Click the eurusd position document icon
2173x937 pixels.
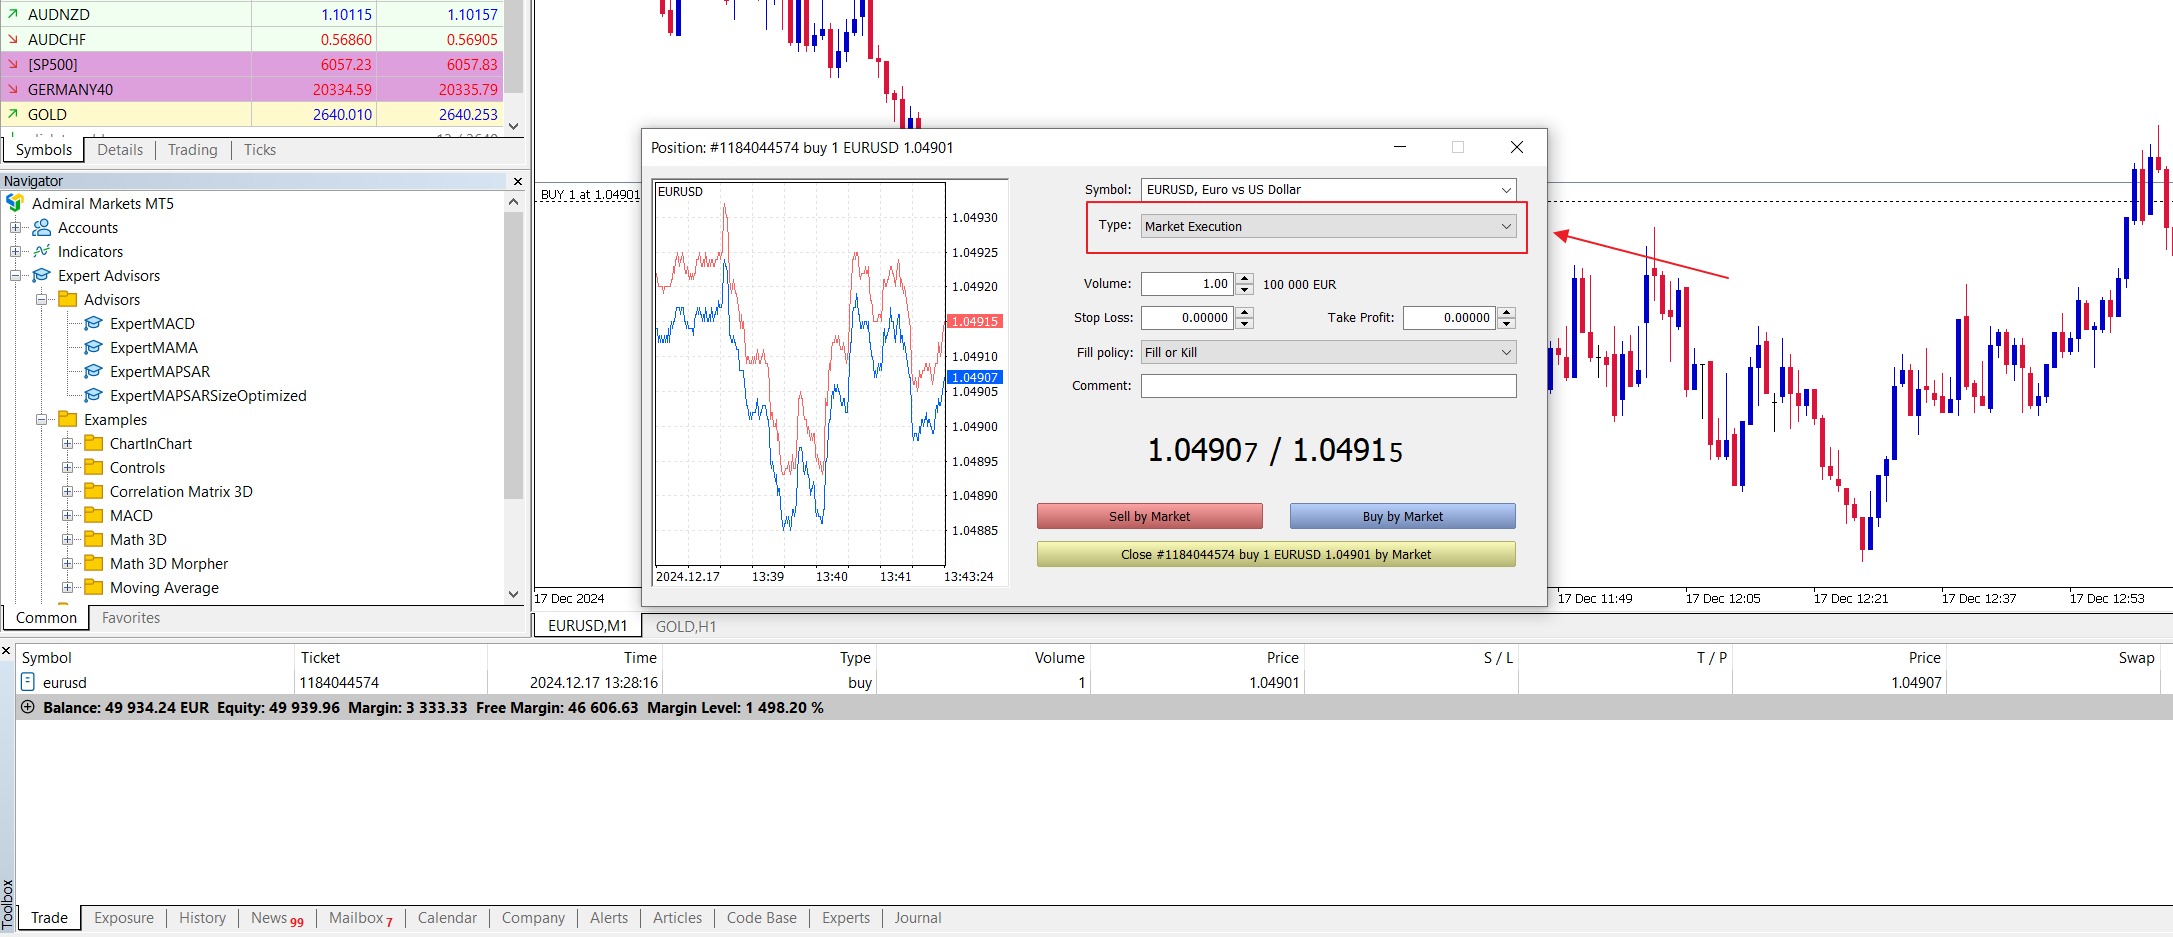pyautogui.click(x=28, y=682)
